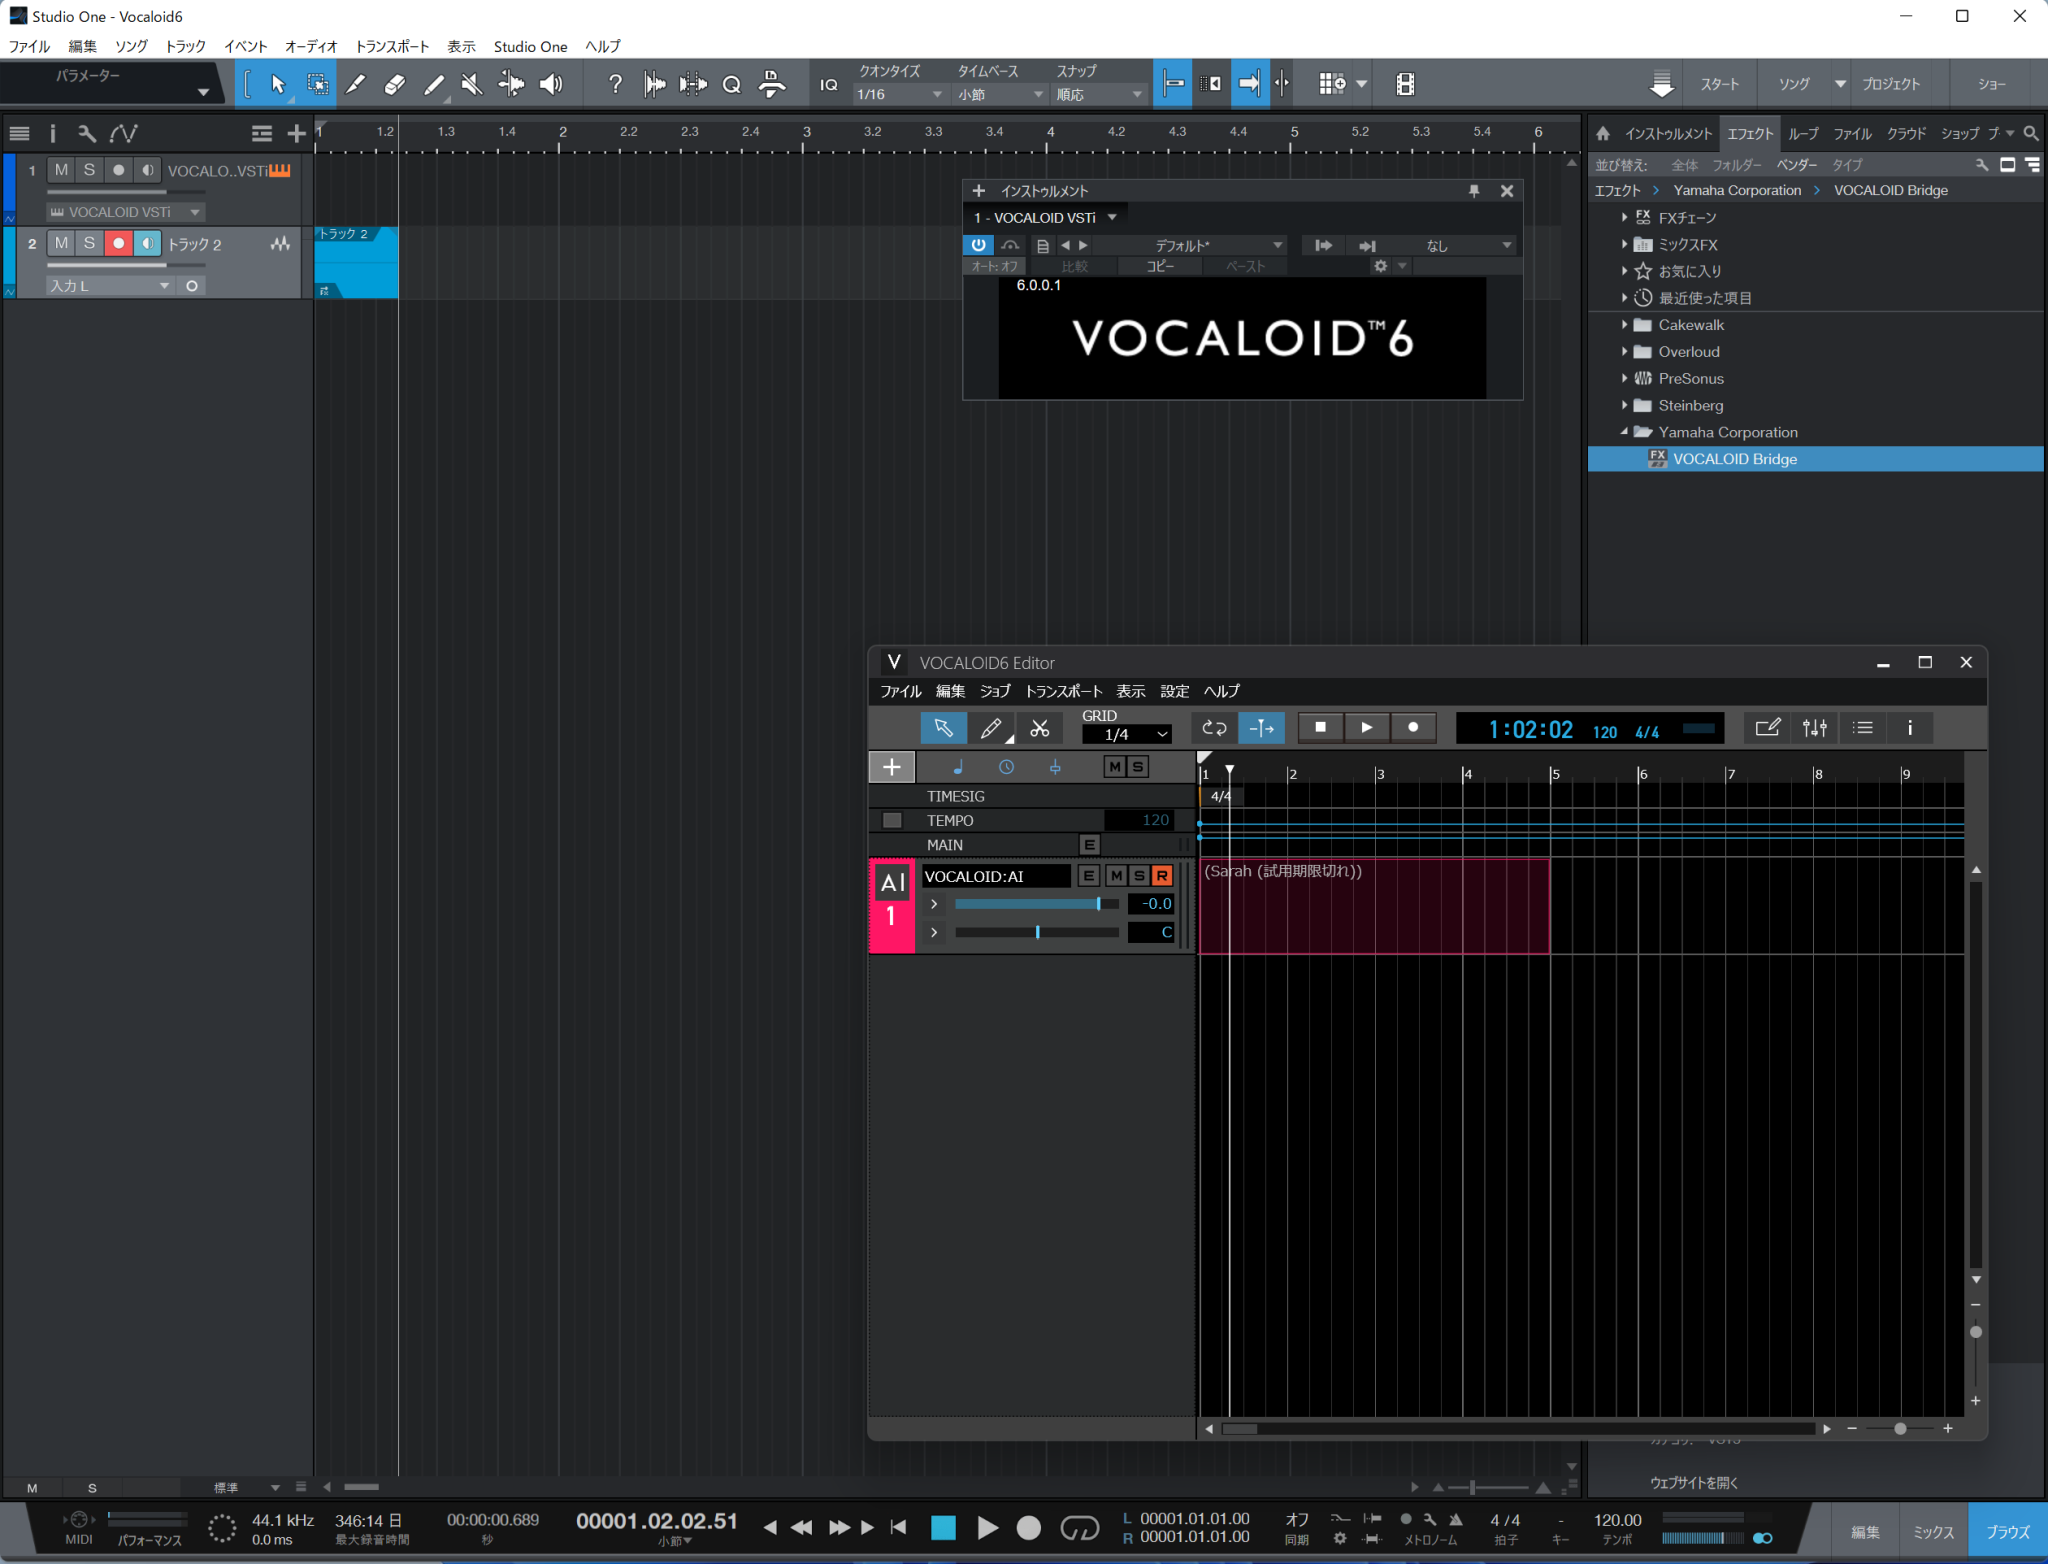Select the pencil tool in VOCALOID6 Editor
This screenshot has height=1564, width=2048.
(x=991, y=728)
